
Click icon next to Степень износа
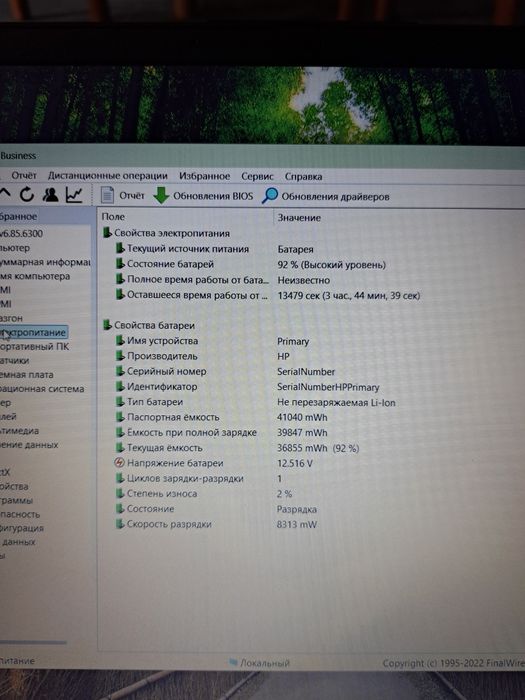(120, 493)
